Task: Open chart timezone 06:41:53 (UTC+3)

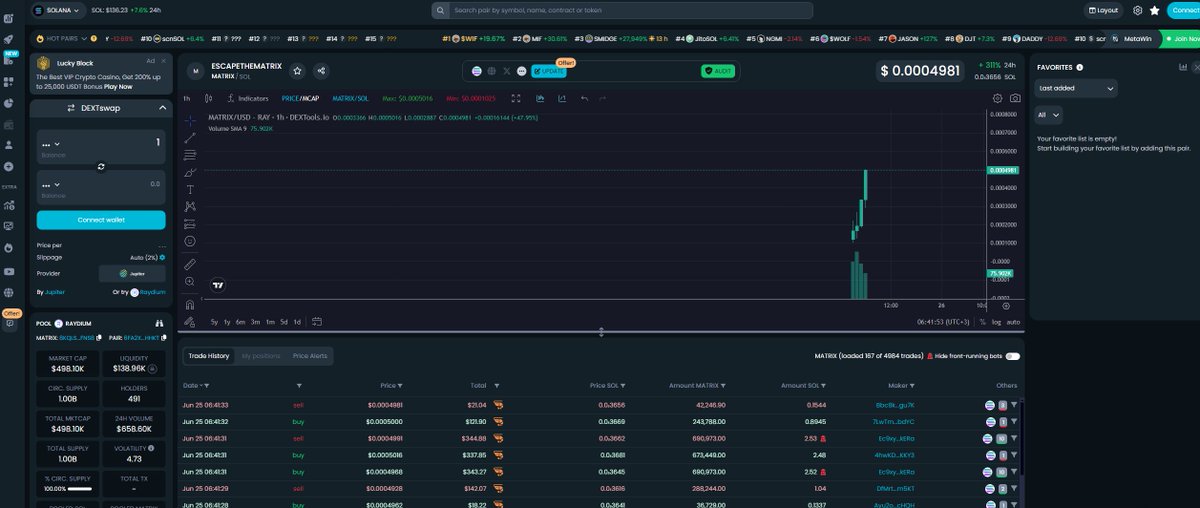Action: tap(944, 322)
